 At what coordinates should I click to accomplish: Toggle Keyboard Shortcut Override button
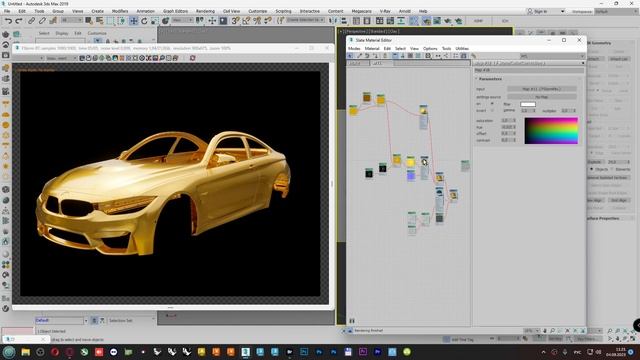[223, 21]
